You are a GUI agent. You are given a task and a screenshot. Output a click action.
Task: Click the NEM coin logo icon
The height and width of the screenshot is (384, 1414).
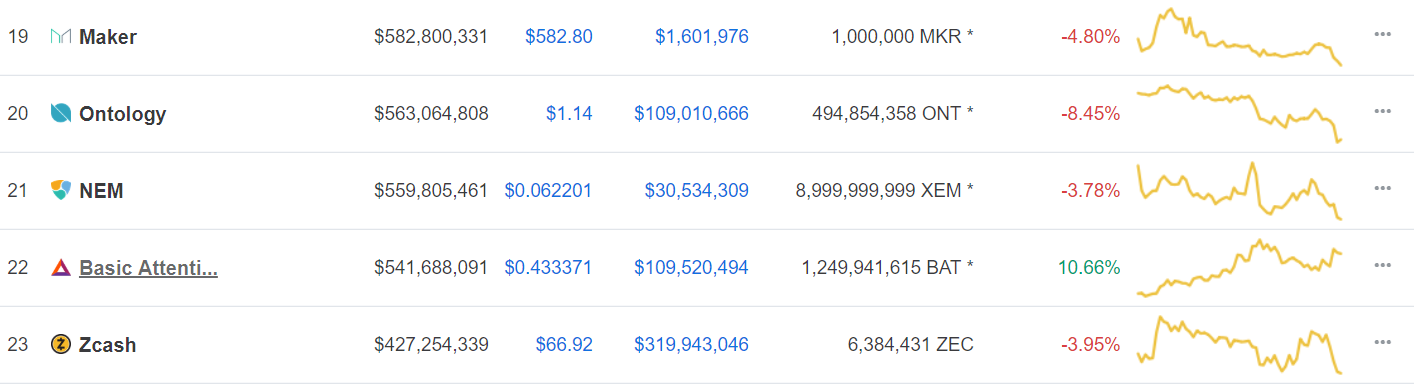[x=61, y=190]
